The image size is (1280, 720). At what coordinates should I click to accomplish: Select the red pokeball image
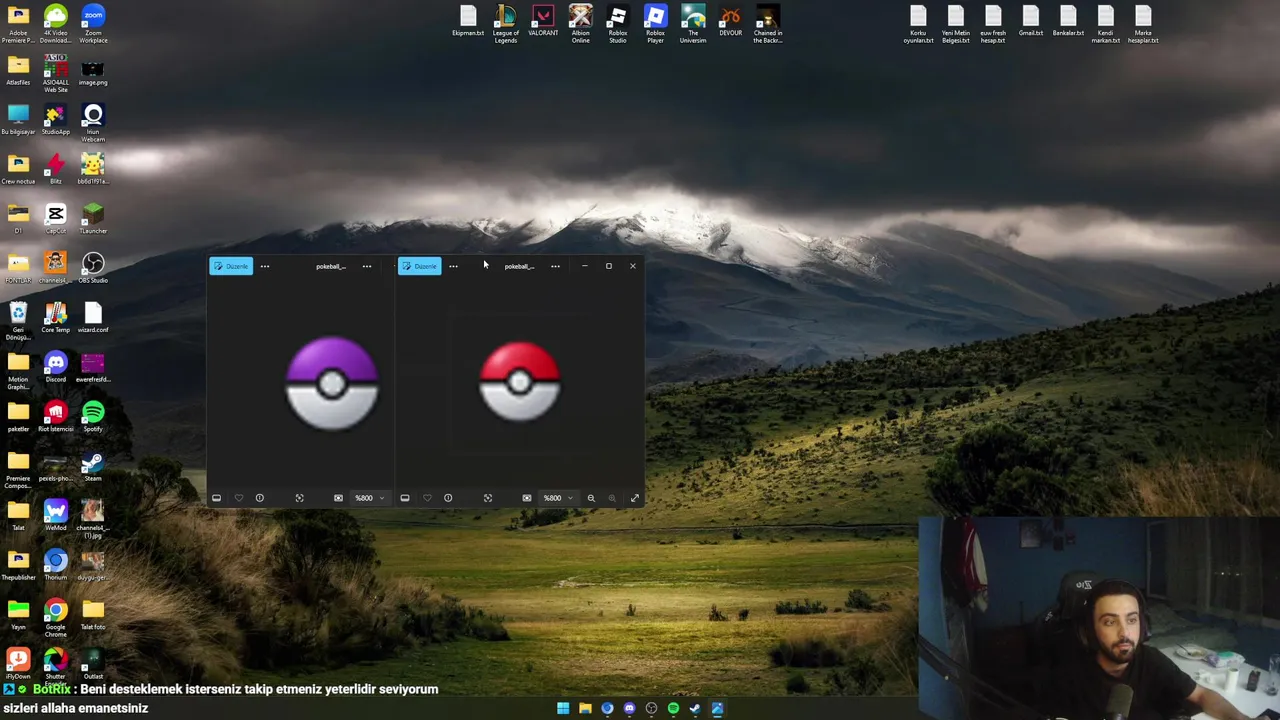tap(520, 381)
